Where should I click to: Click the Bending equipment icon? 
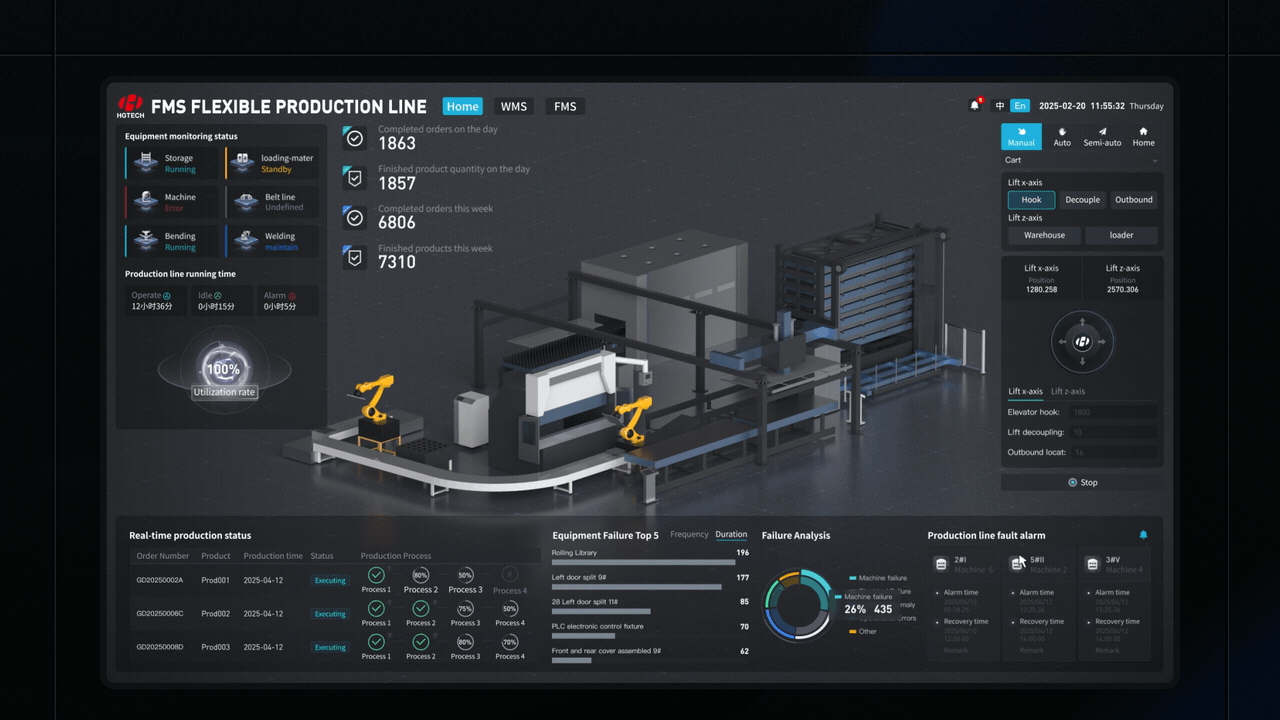coord(147,241)
